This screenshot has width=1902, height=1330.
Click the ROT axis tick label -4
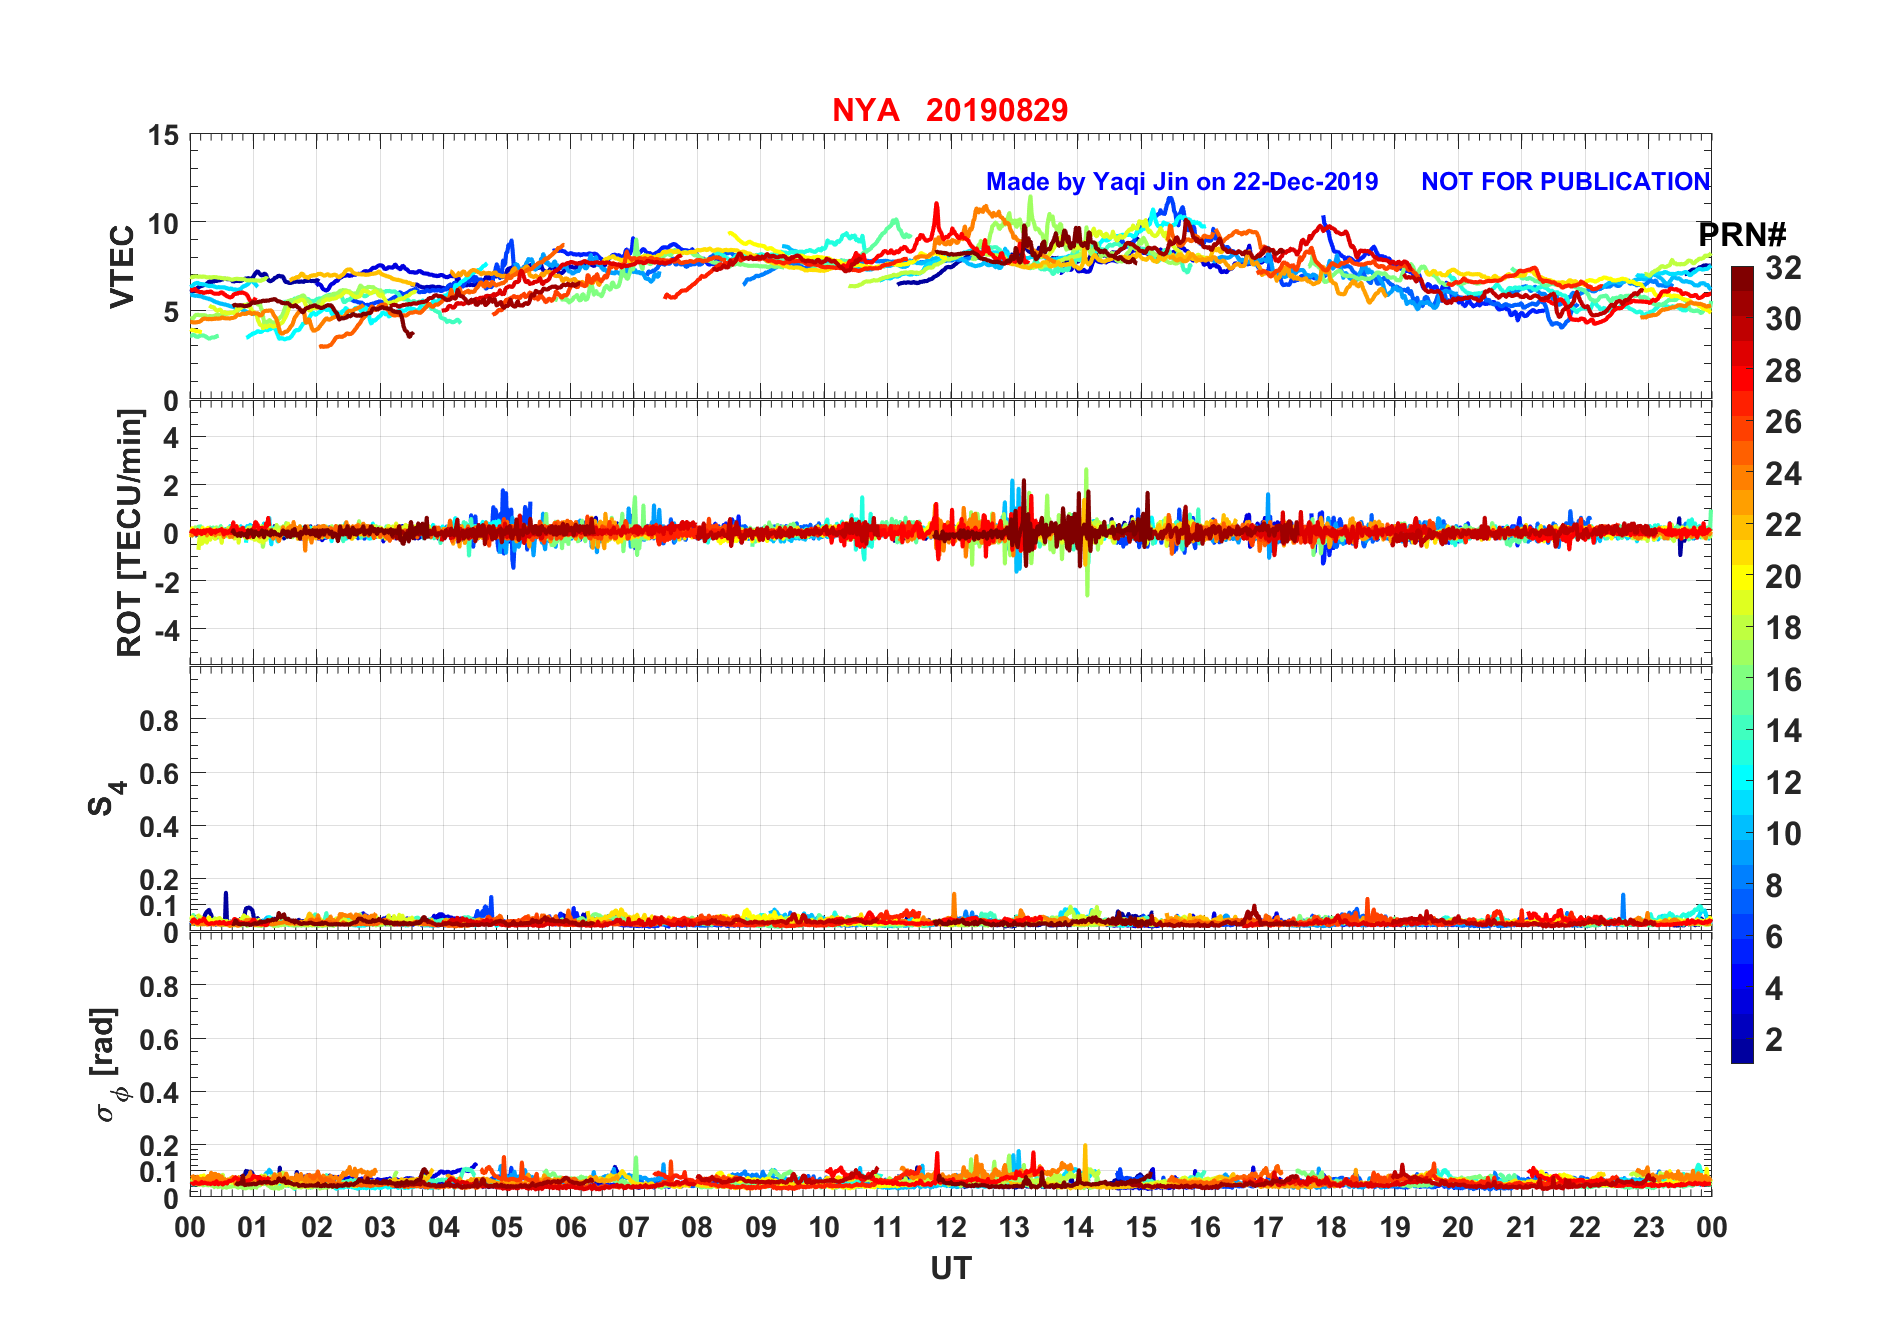166,632
